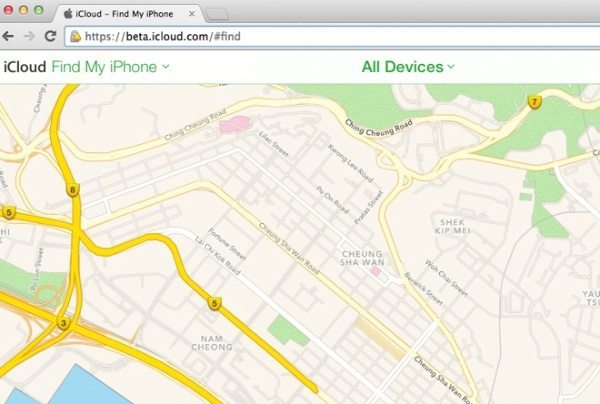
Task: Click the iCloud logo text
Action: tap(25, 67)
